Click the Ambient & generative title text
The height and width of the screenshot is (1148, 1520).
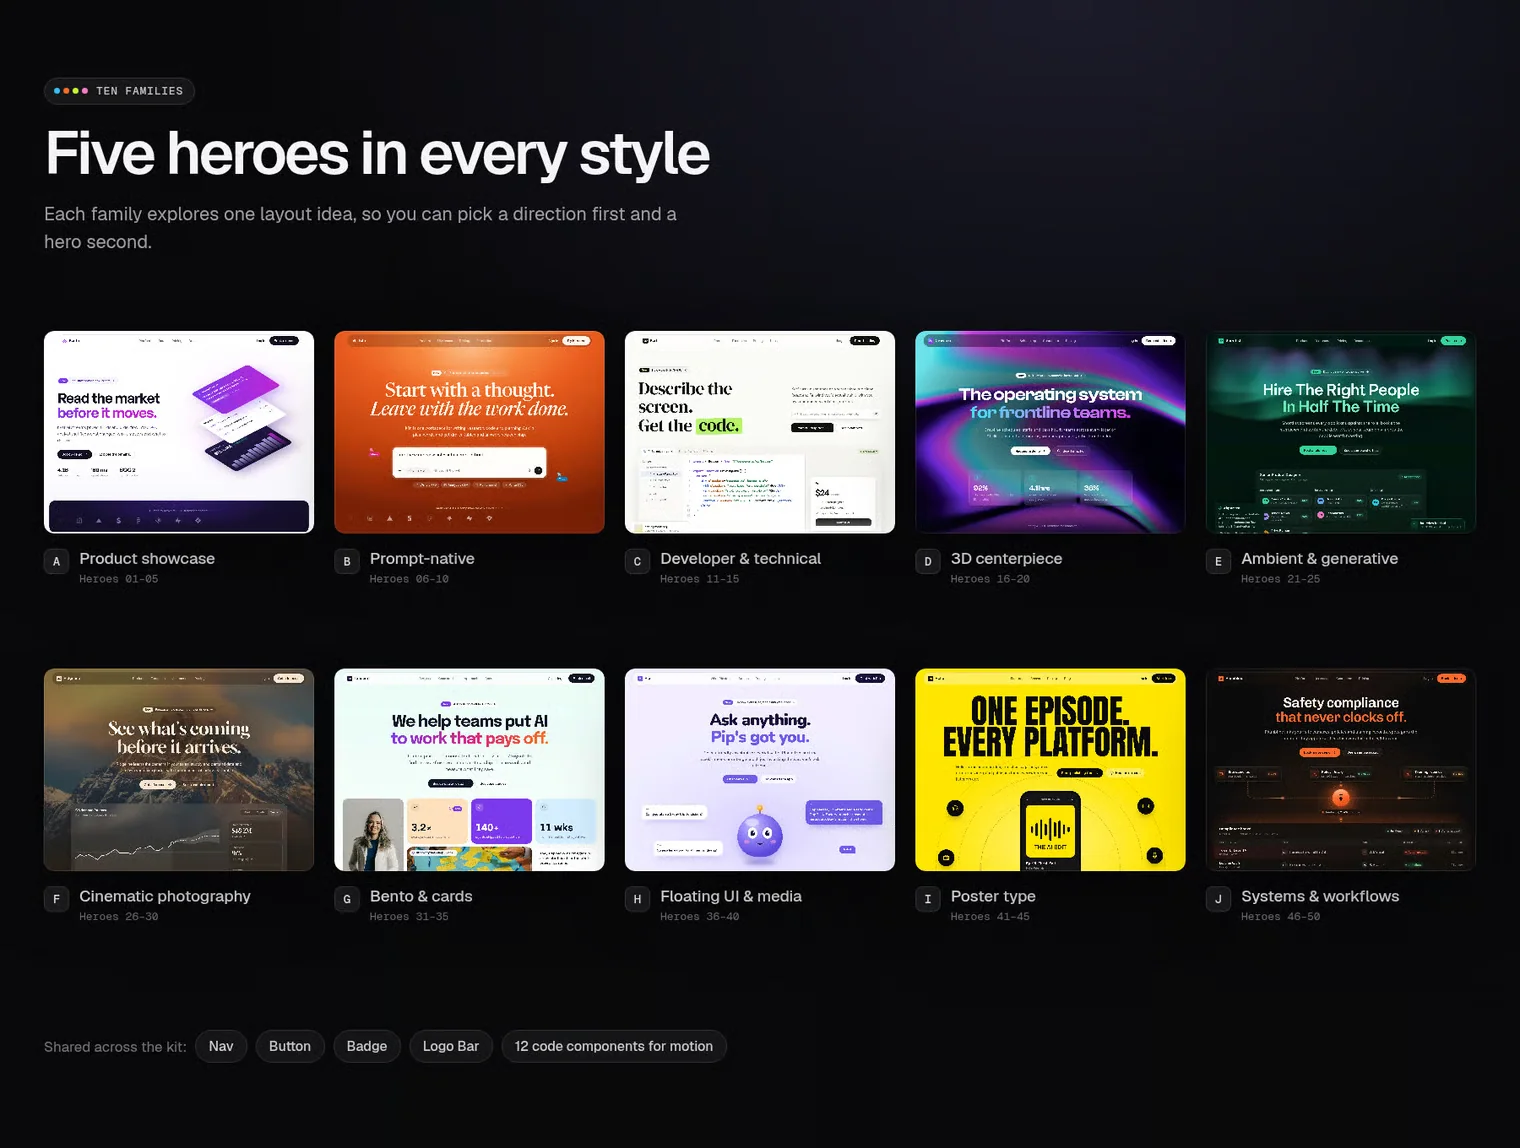click(1320, 559)
